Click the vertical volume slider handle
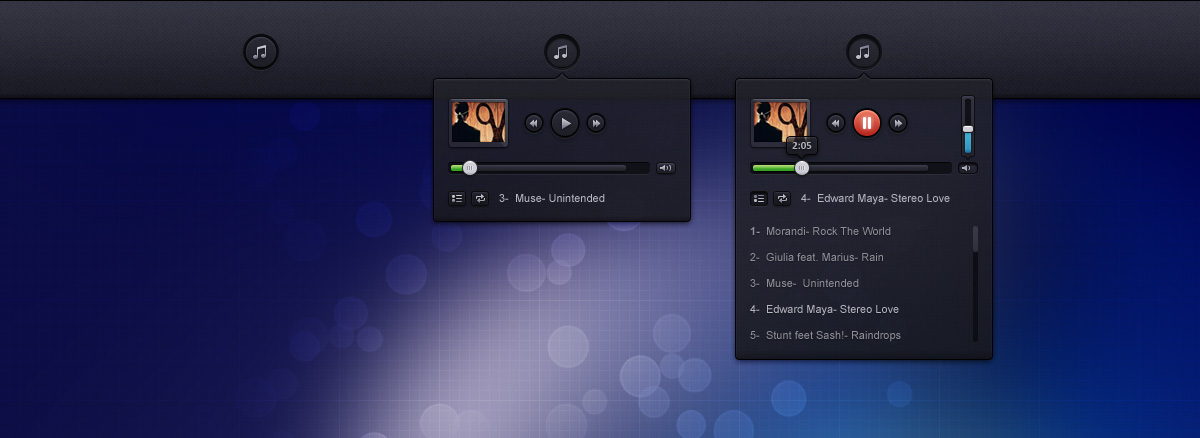 [x=968, y=129]
